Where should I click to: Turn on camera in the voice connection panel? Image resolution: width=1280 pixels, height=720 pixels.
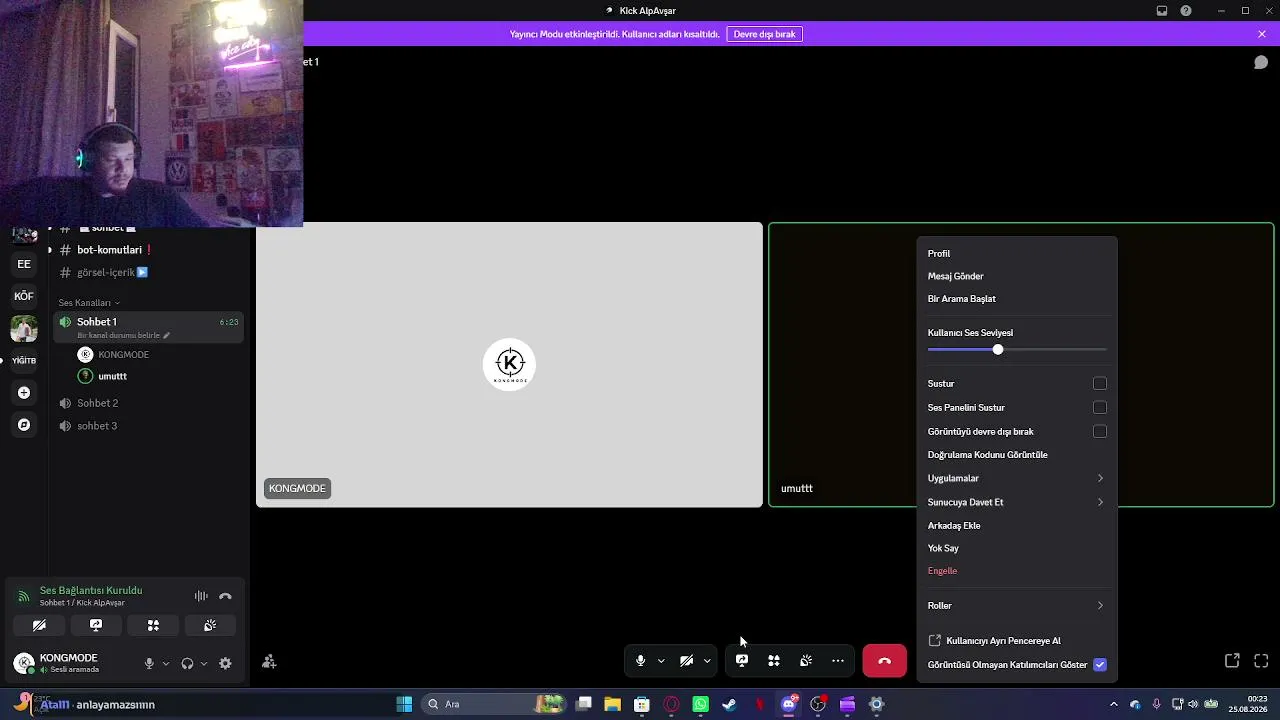[x=39, y=625]
